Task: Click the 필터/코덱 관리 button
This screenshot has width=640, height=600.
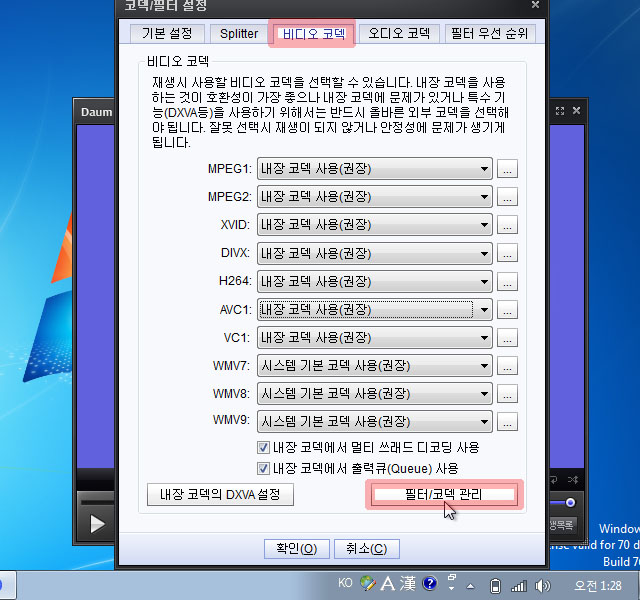Action: 444,494
